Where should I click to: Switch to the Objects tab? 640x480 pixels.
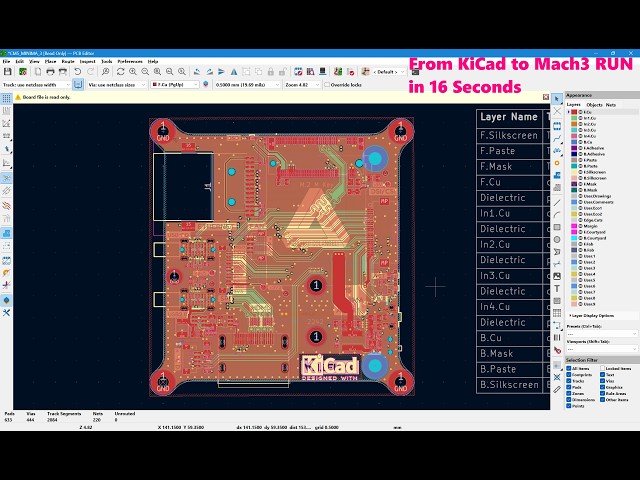tap(593, 105)
